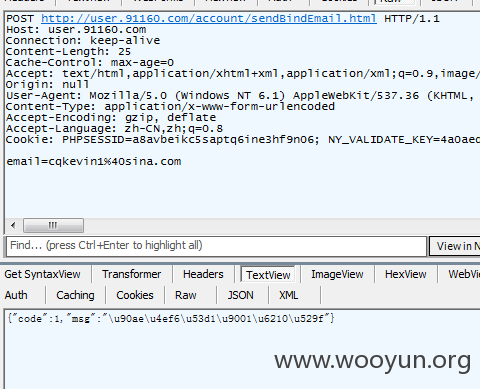Click the "Host: user.91160.com" header line
This screenshot has width=480, height=389.
pos(76,30)
